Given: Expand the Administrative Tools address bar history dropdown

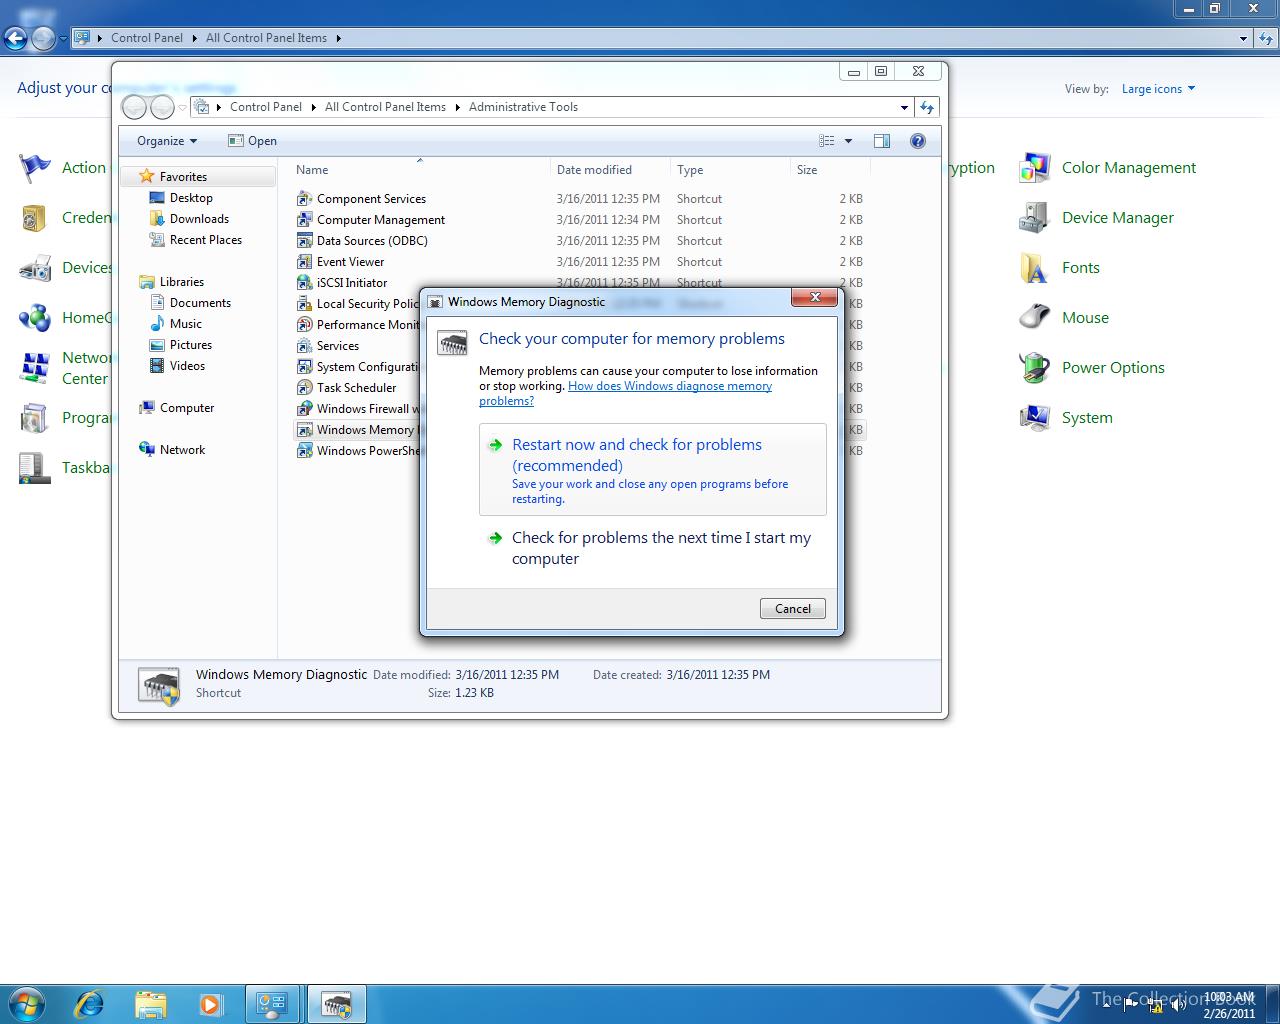Looking at the screenshot, I should [904, 107].
